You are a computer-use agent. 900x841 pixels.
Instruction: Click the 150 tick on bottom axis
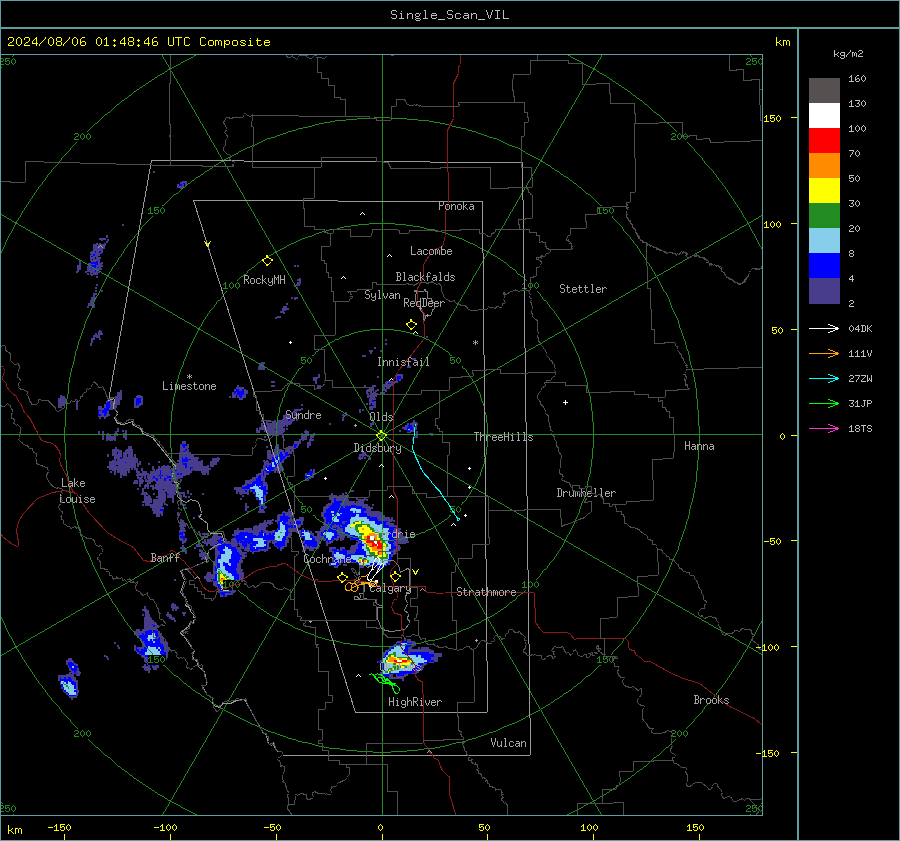click(695, 828)
